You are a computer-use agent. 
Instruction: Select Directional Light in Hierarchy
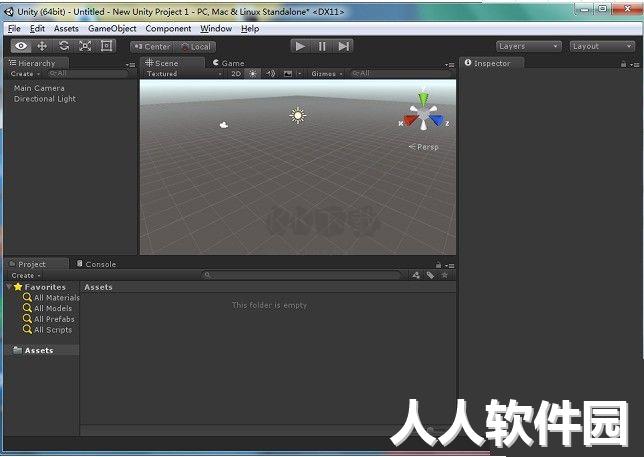[x=45, y=99]
